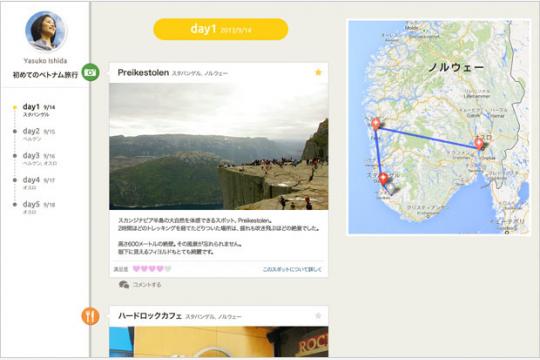Click the yellow day1 header button
Screen dimensions: 540x360
pyautogui.click(x=220, y=29)
